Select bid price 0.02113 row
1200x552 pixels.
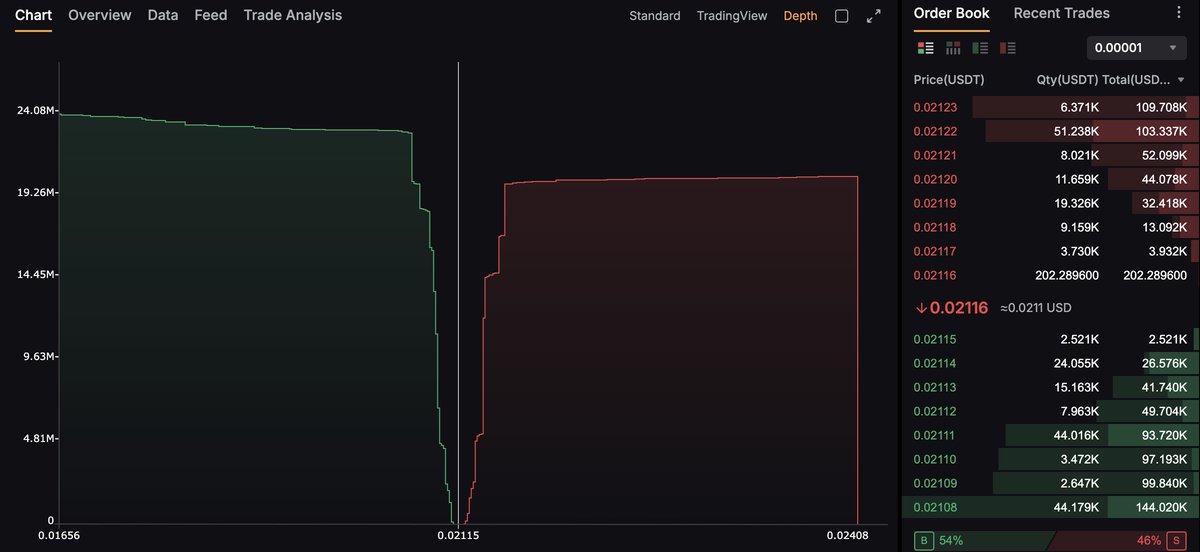1051,387
